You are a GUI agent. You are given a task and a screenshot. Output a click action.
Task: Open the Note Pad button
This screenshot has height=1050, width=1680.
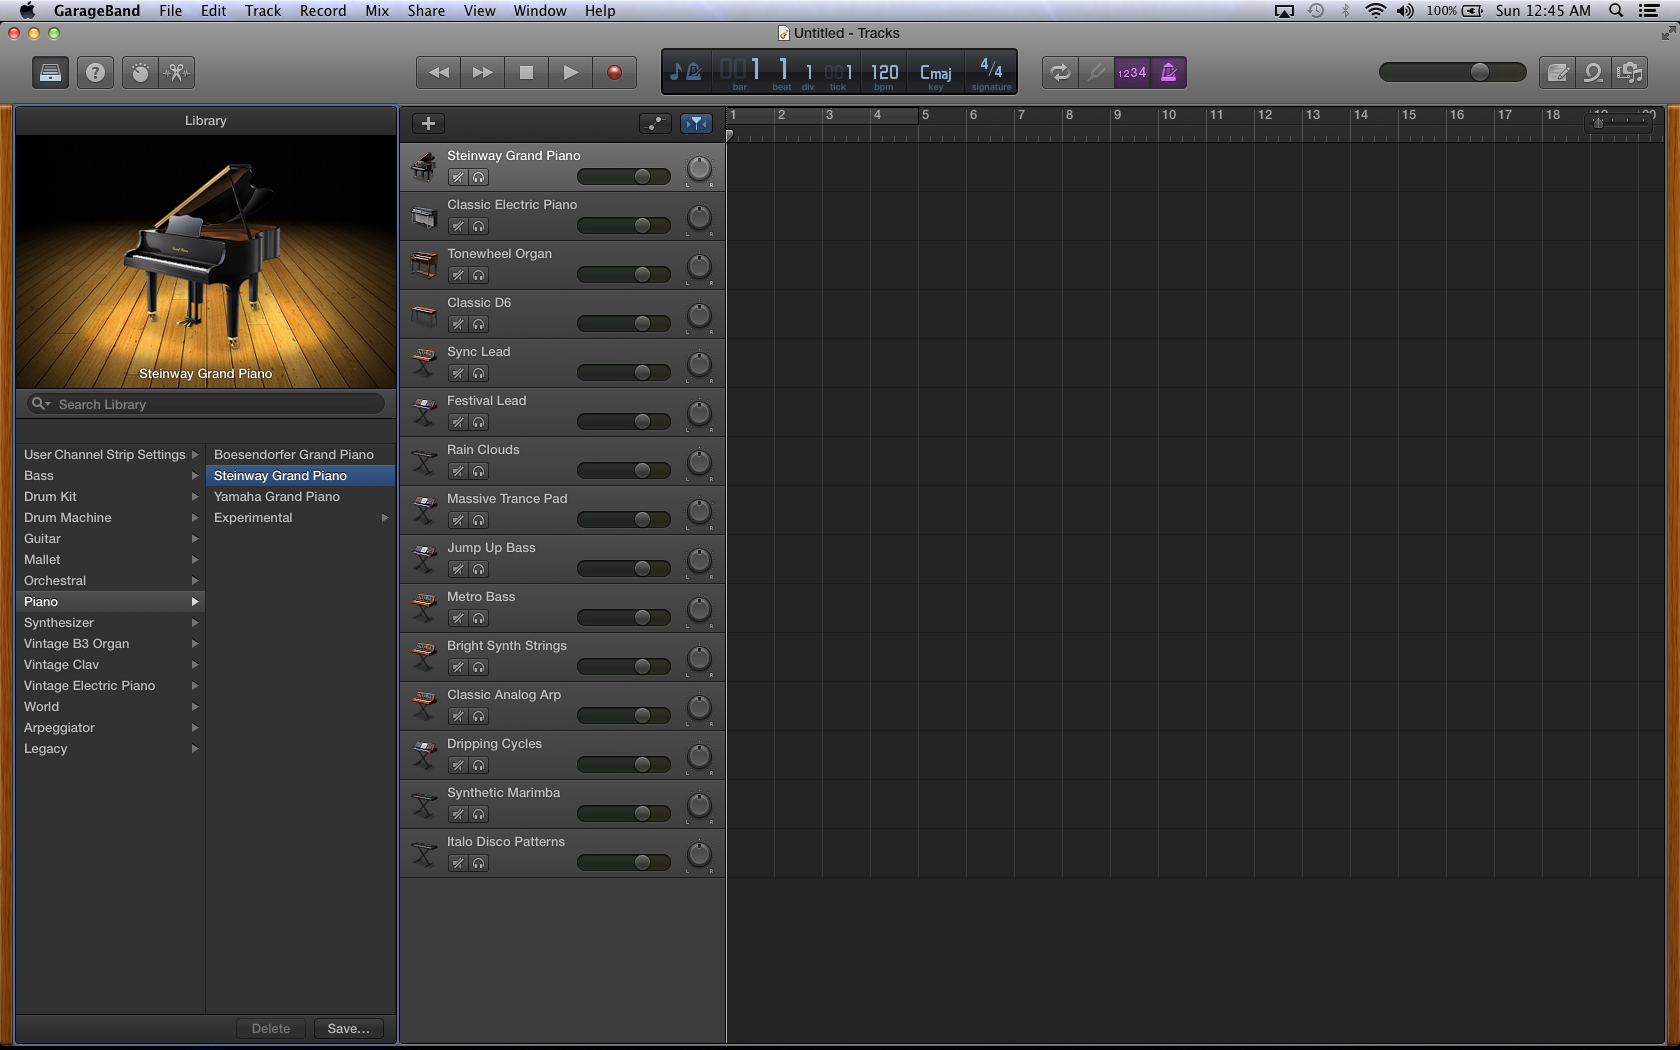(x=1557, y=72)
